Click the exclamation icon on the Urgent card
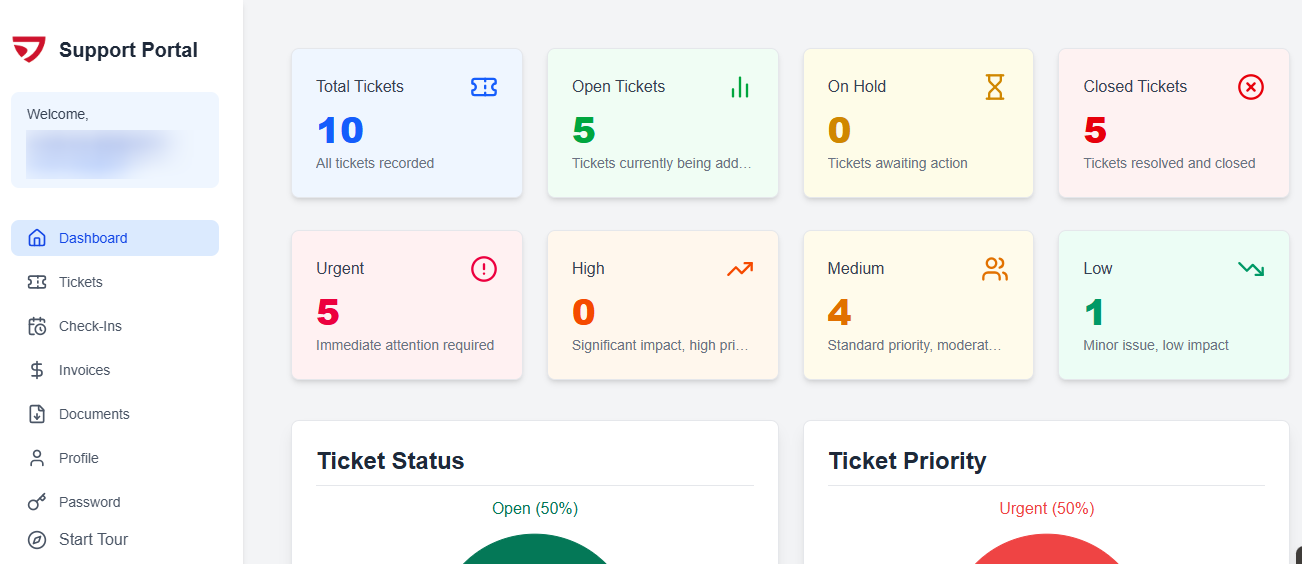This screenshot has width=1302, height=564. point(484,269)
